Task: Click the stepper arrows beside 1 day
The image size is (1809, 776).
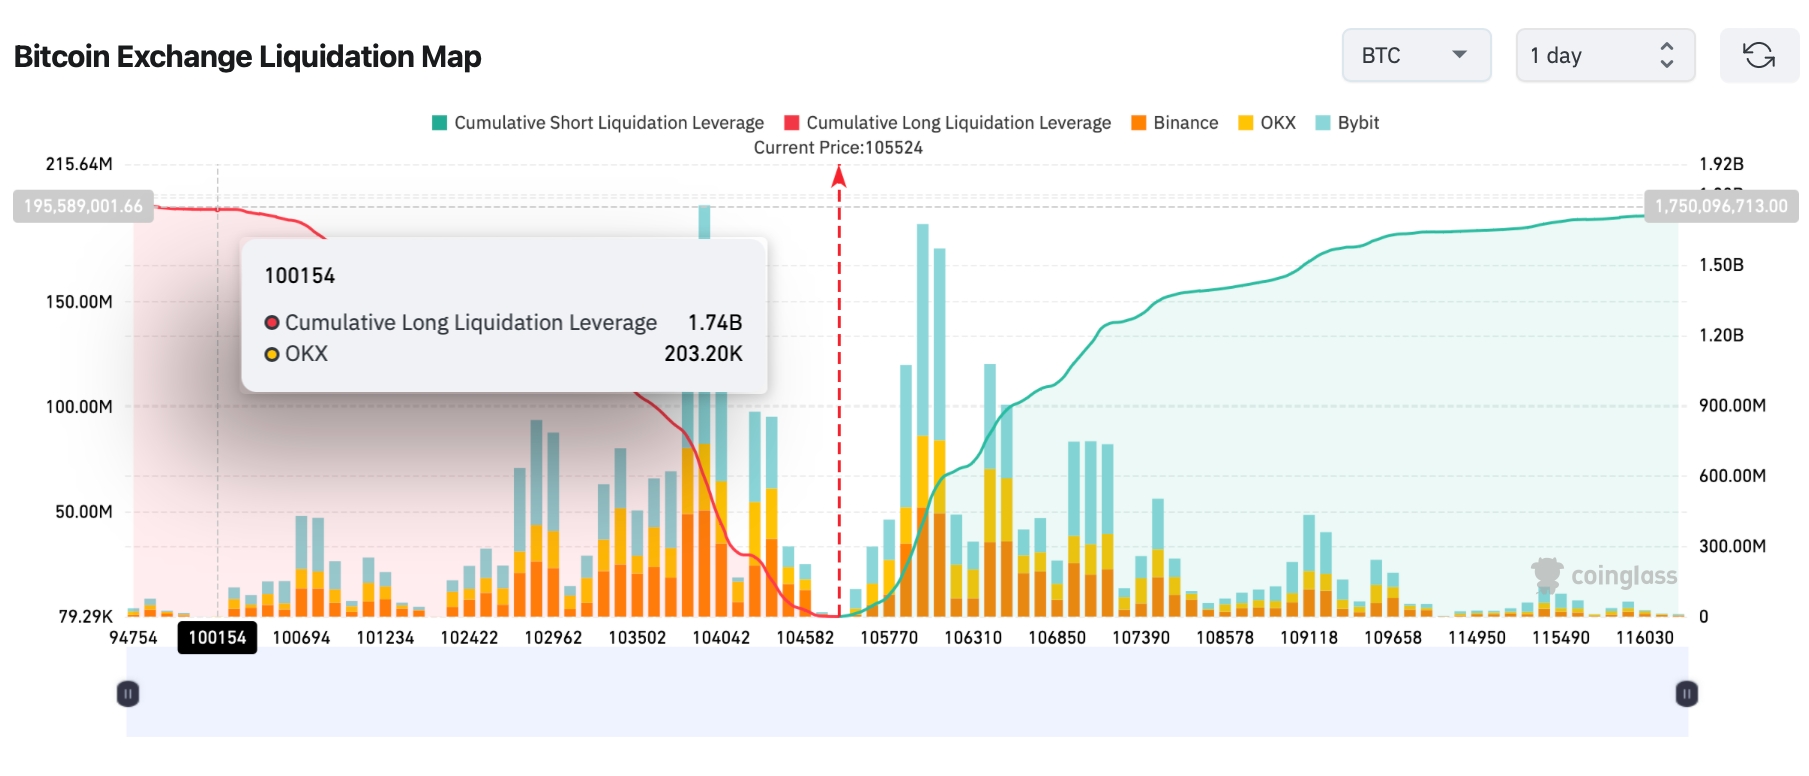Action: pyautogui.click(x=1666, y=56)
